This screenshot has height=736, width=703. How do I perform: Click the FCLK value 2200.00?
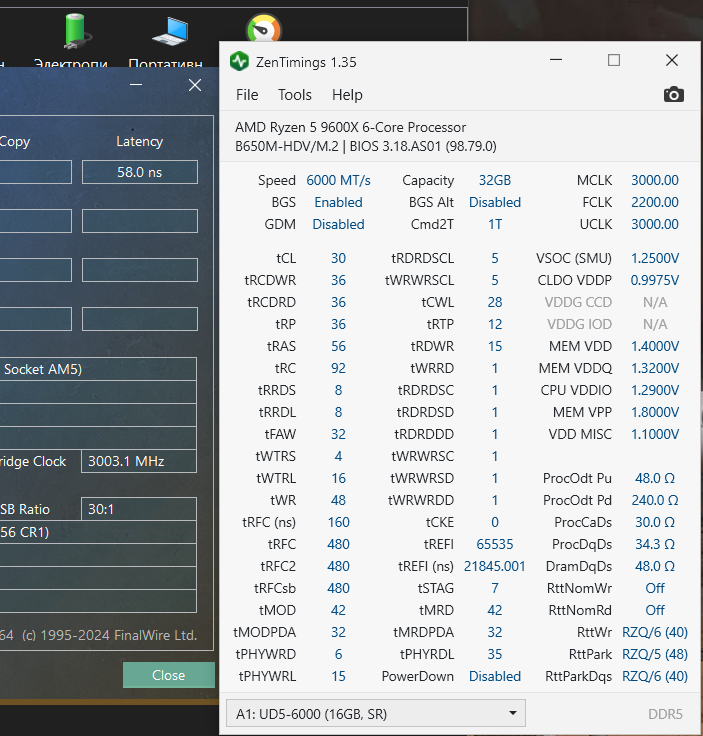click(x=655, y=202)
